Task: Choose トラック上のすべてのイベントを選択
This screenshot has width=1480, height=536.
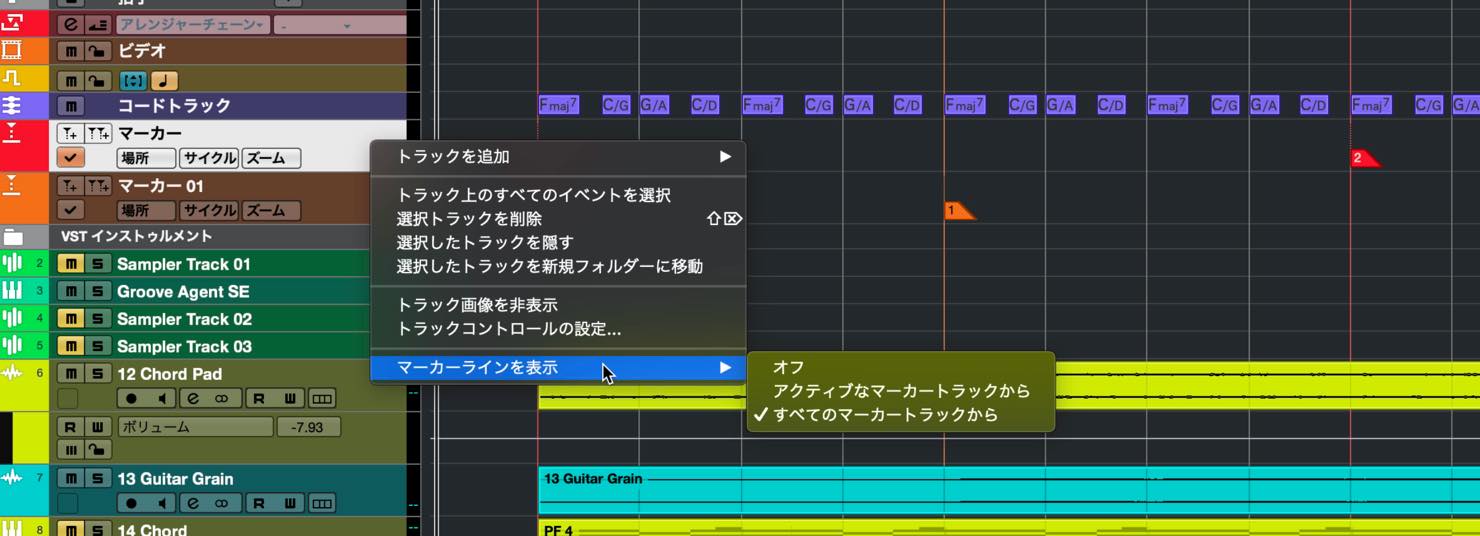Action: click(x=558, y=195)
